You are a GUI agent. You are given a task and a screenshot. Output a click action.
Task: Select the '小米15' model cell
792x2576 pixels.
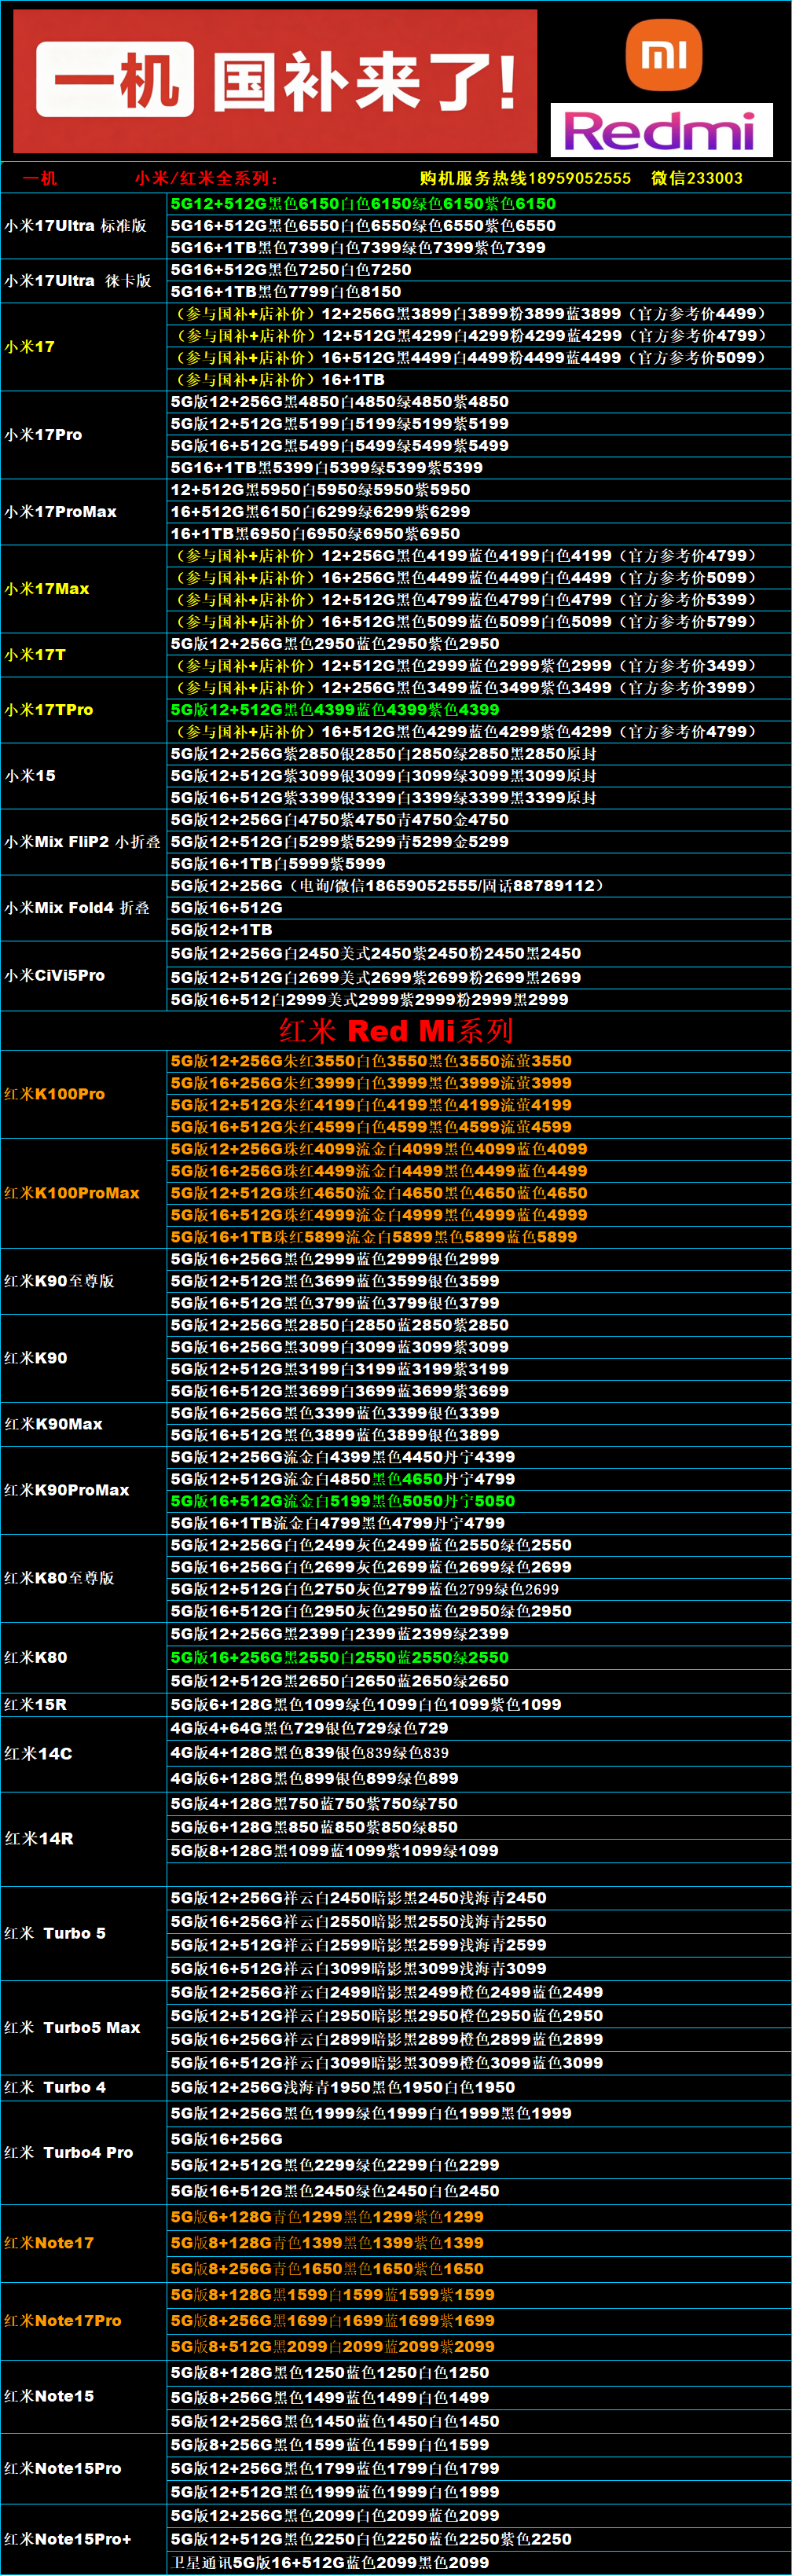click(84, 776)
